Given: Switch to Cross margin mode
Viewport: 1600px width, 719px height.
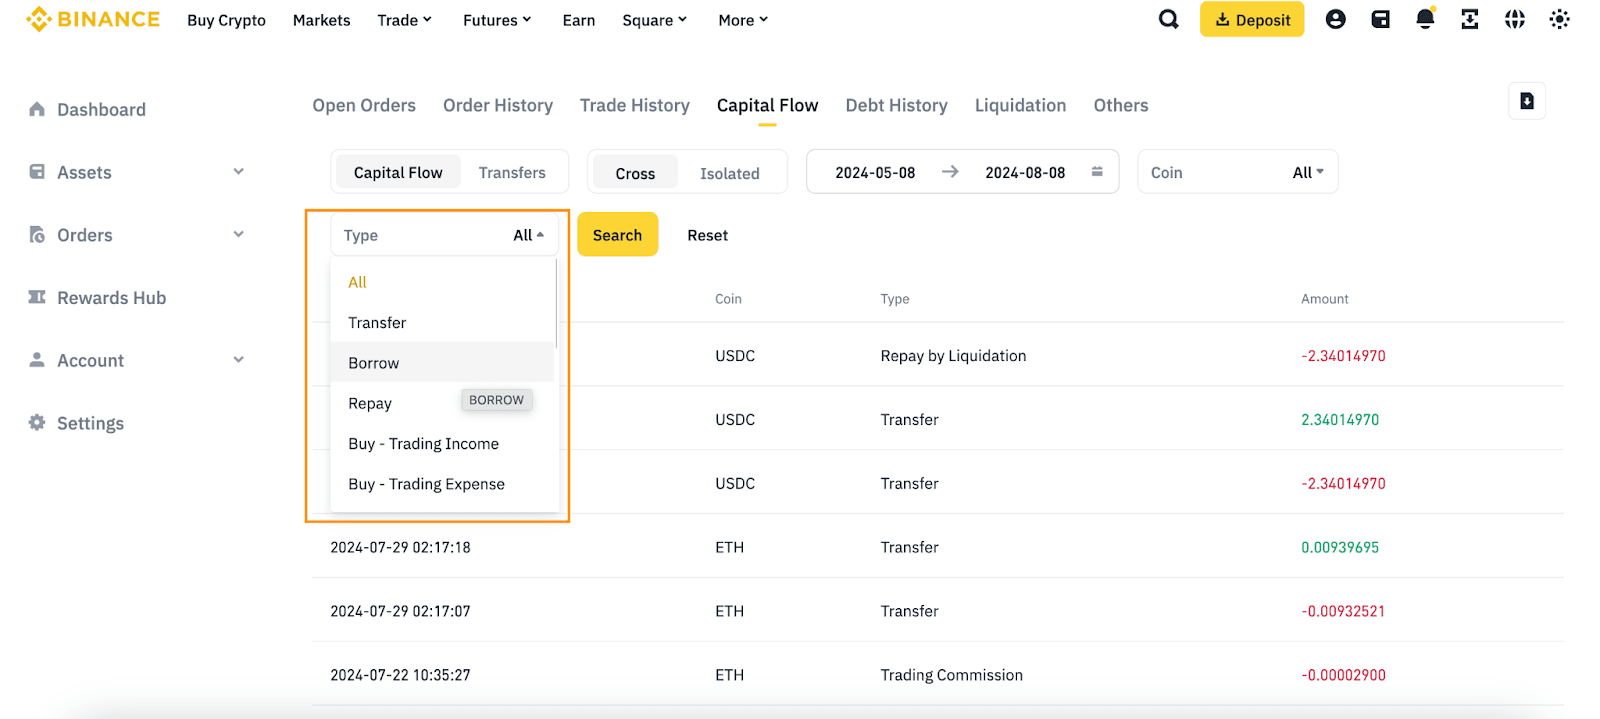Looking at the screenshot, I should tap(635, 173).
